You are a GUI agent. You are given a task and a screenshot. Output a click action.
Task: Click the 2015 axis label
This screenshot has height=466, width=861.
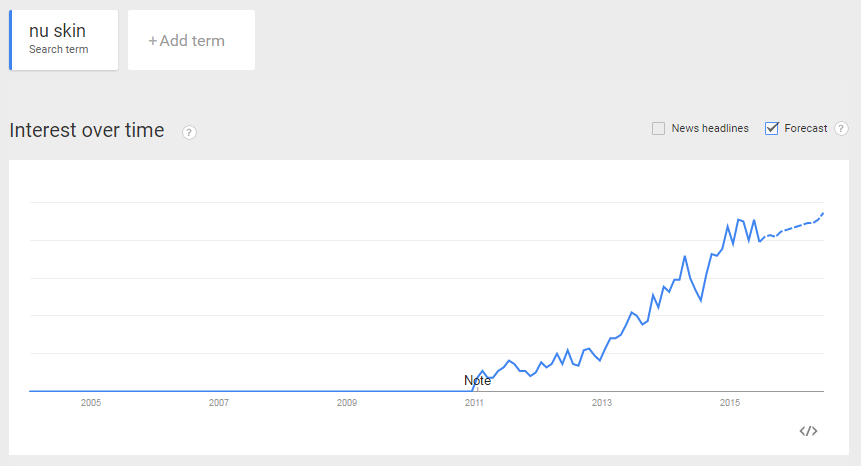[x=730, y=403]
